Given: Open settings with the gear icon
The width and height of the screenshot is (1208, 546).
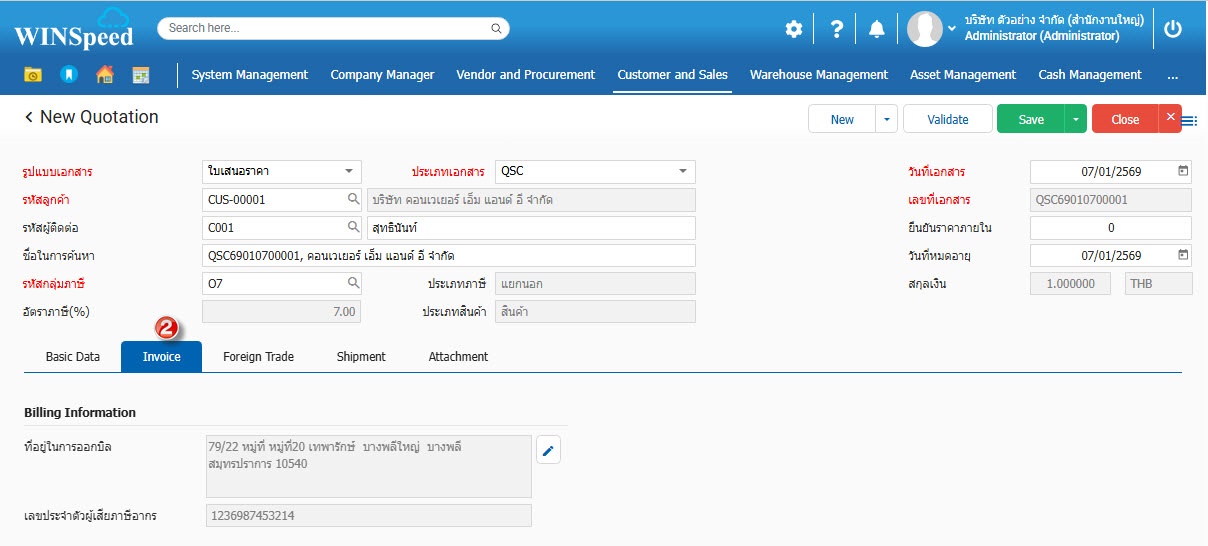Looking at the screenshot, I should [793, 29].
